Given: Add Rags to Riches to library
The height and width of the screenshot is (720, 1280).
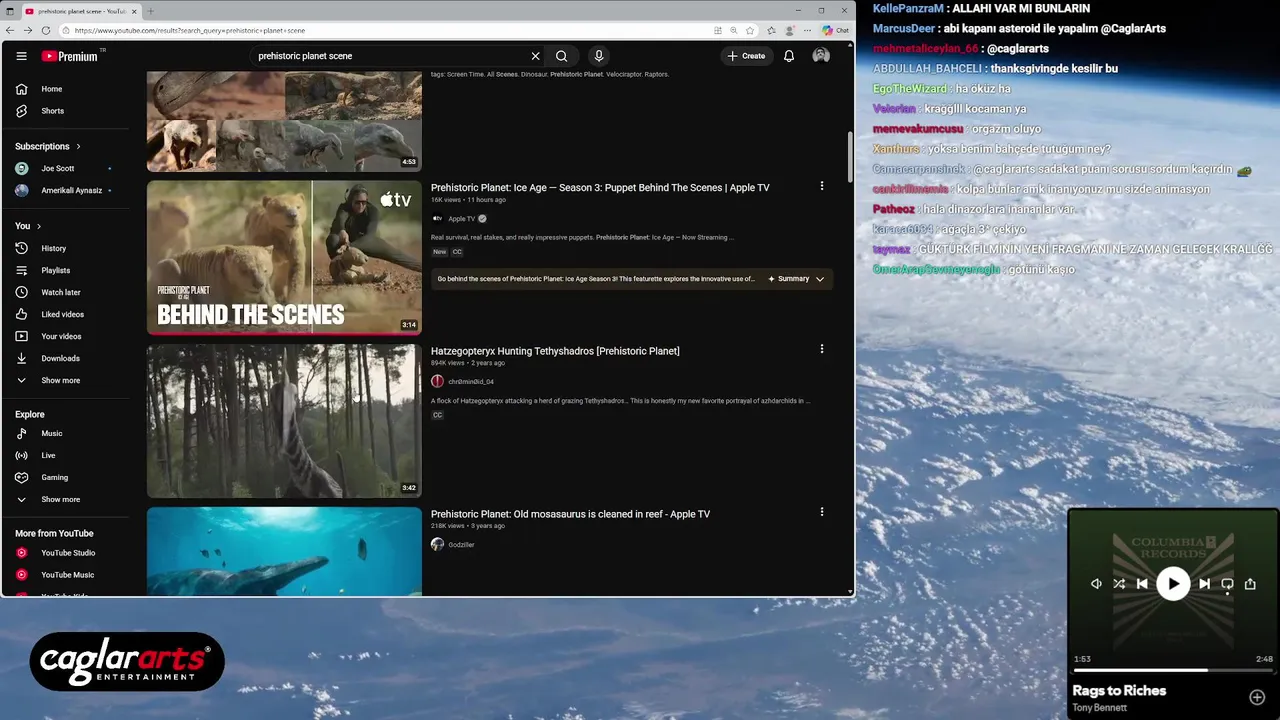Looking at the screenshot, I should click(x=1257, y=697).
